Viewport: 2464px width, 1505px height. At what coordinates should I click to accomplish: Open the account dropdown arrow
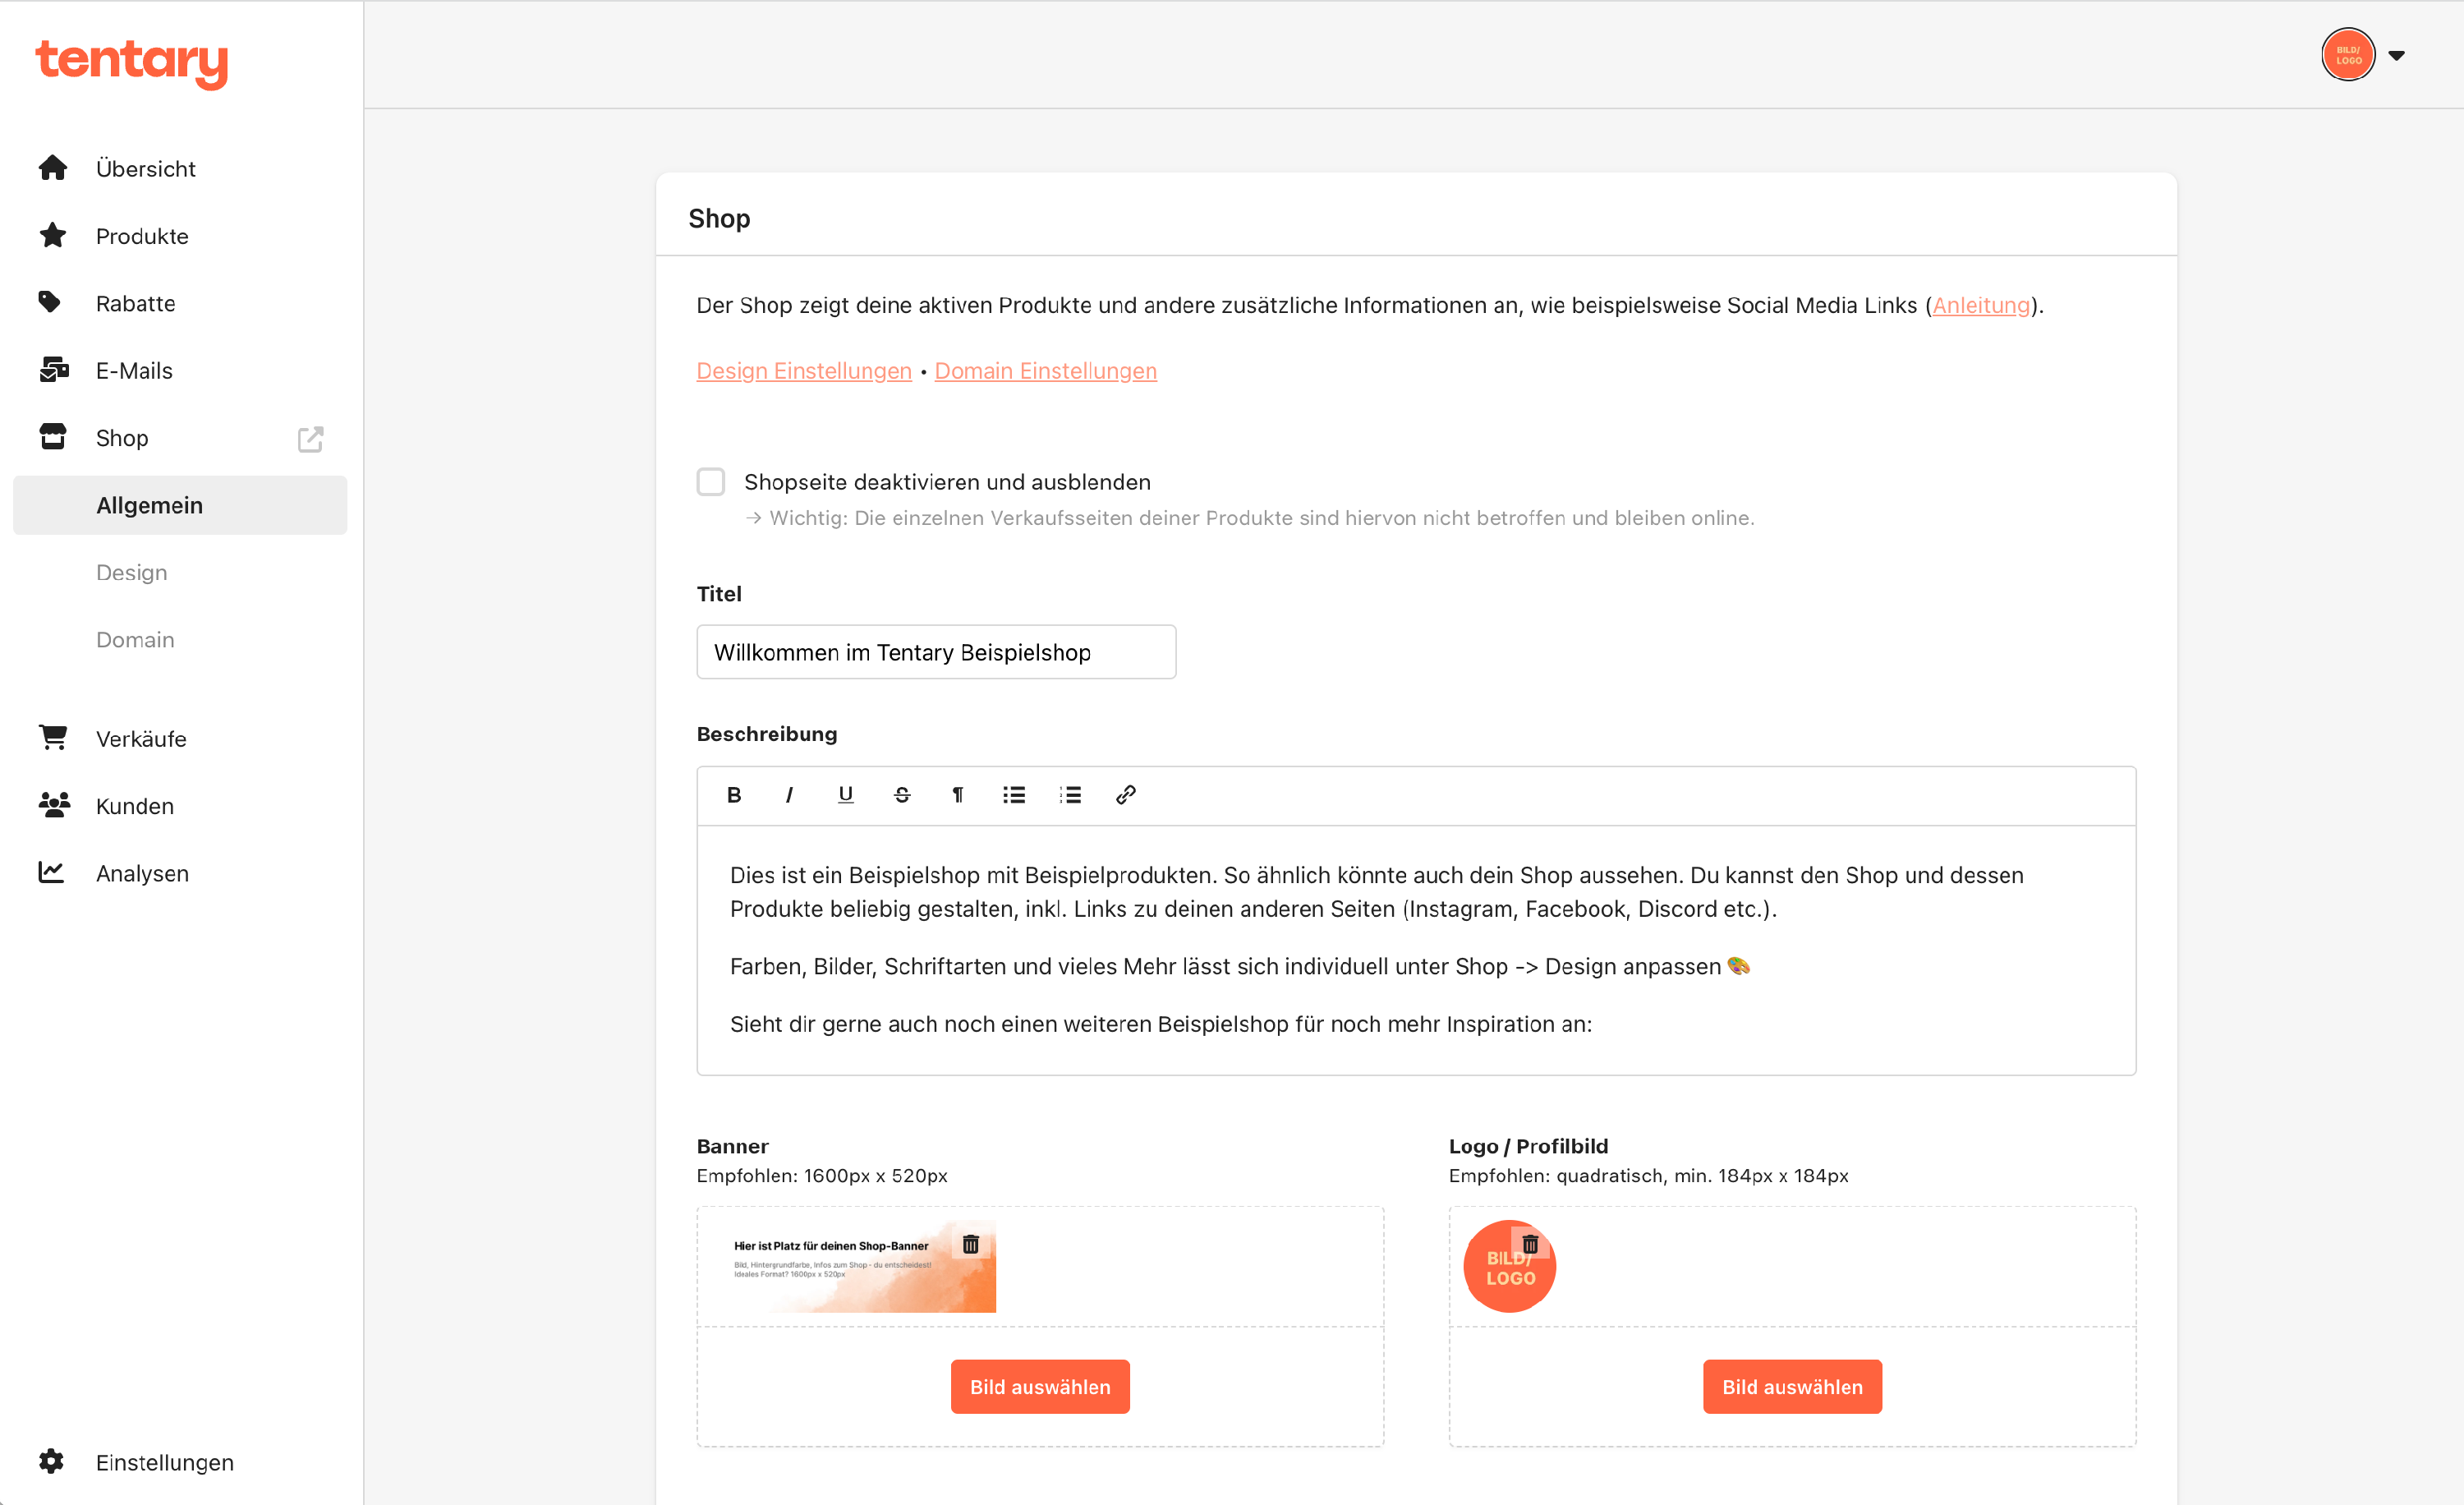[x=2397, y=55]
